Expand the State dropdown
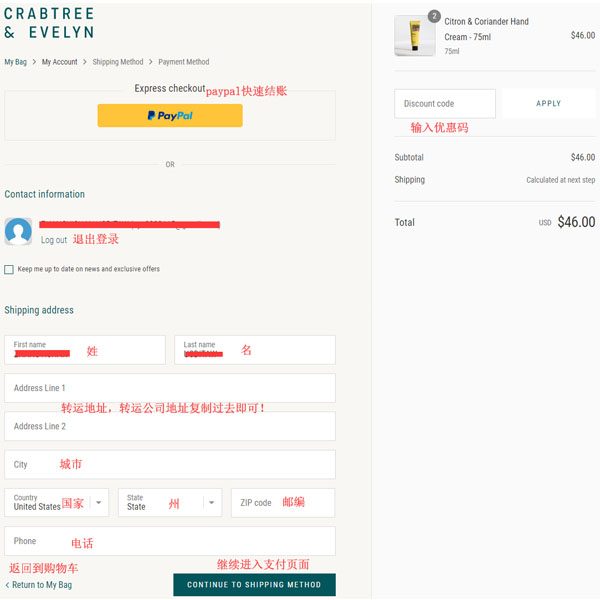 (x=170, y=502)
